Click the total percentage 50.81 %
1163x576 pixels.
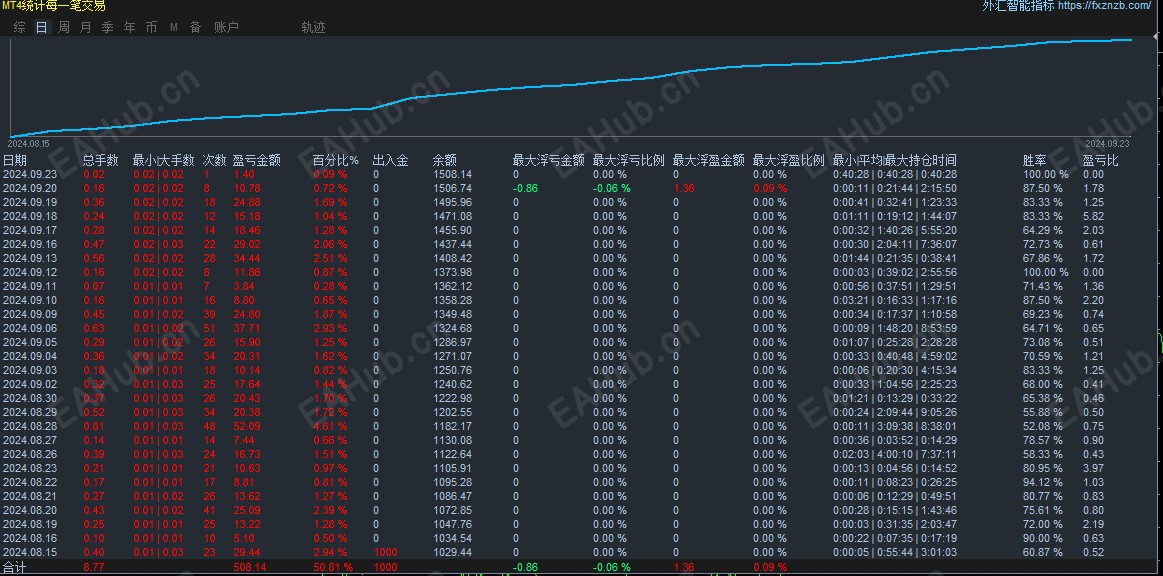point(332,567)
